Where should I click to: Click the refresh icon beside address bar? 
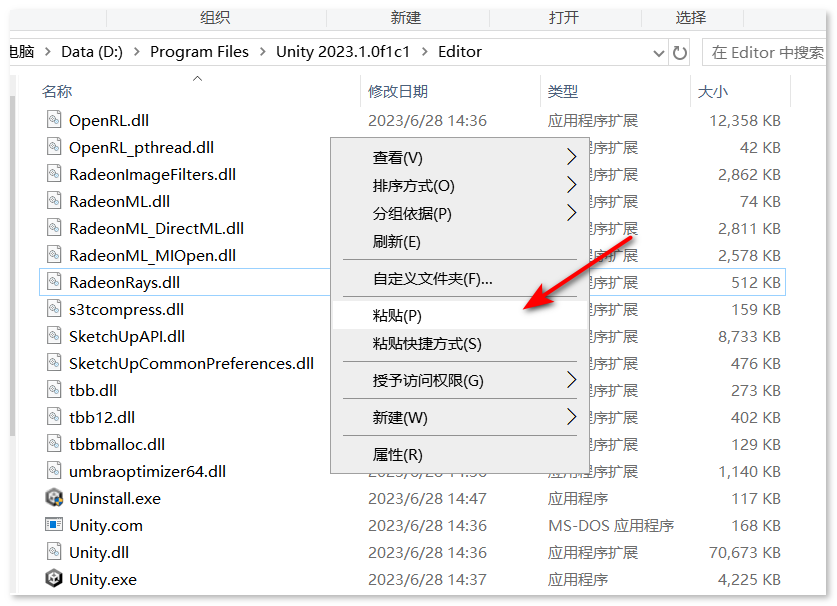pos(680,52)
